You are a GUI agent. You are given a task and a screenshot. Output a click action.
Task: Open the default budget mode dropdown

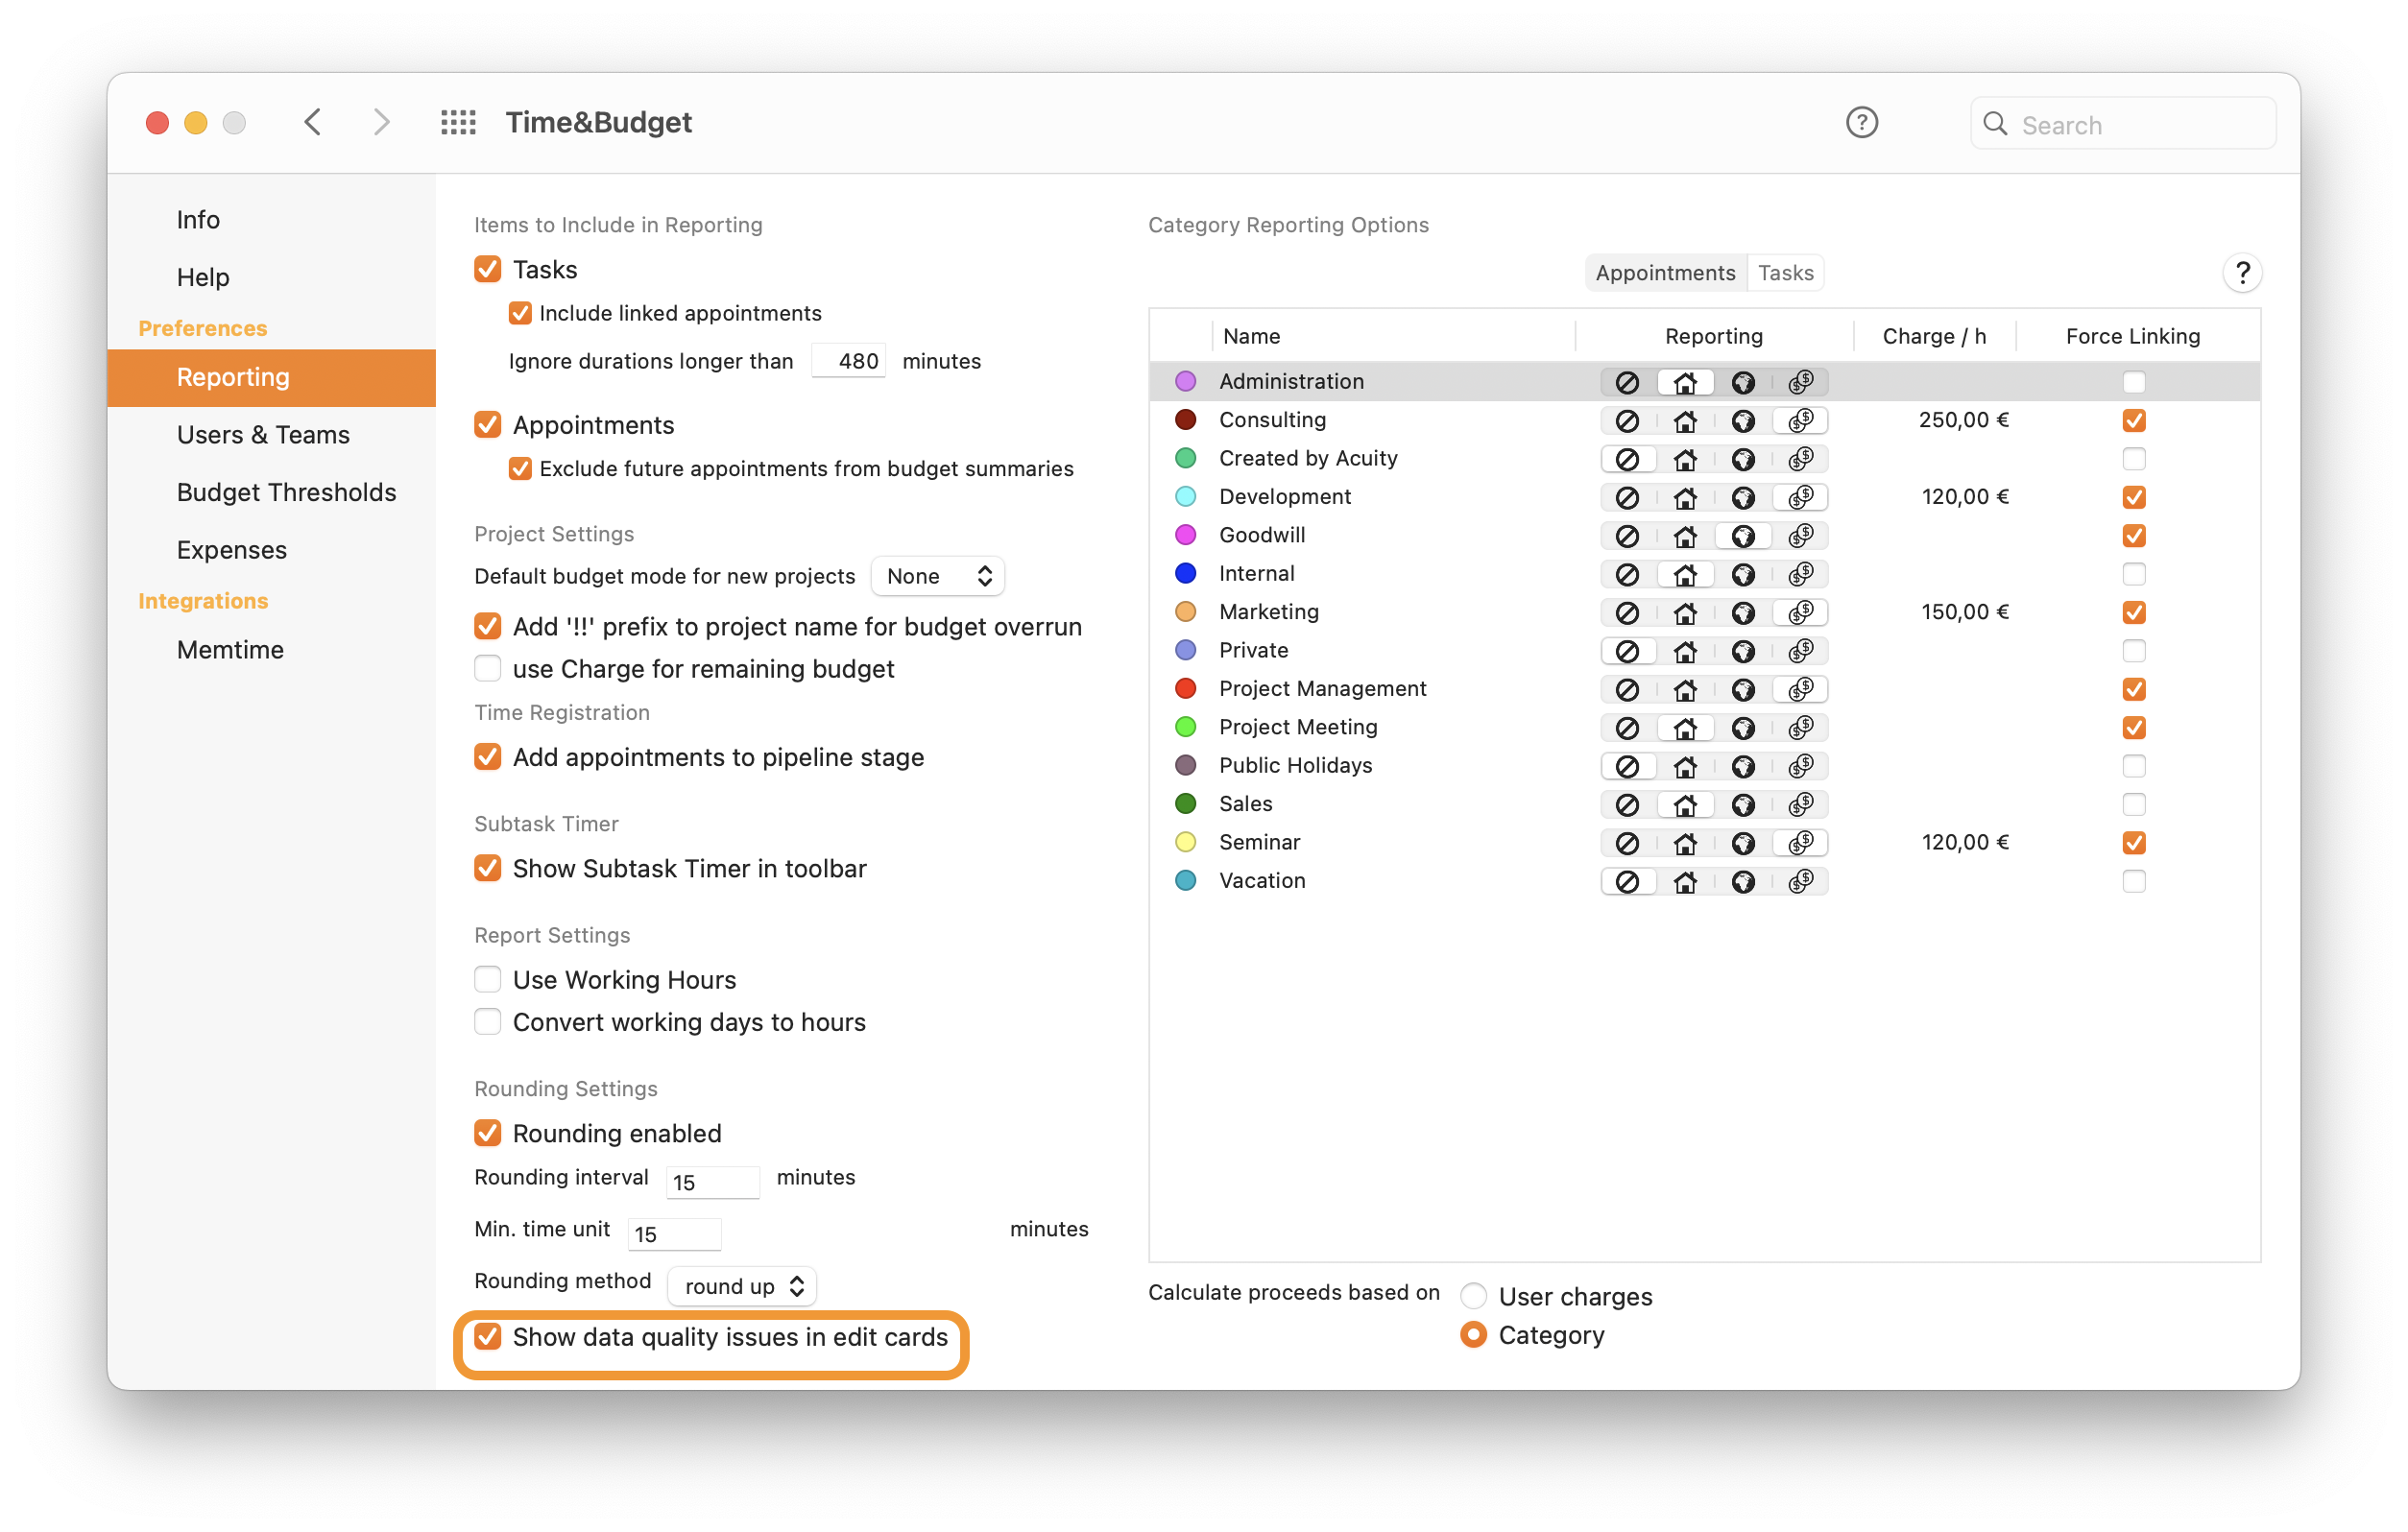click(x=938, y=576)
